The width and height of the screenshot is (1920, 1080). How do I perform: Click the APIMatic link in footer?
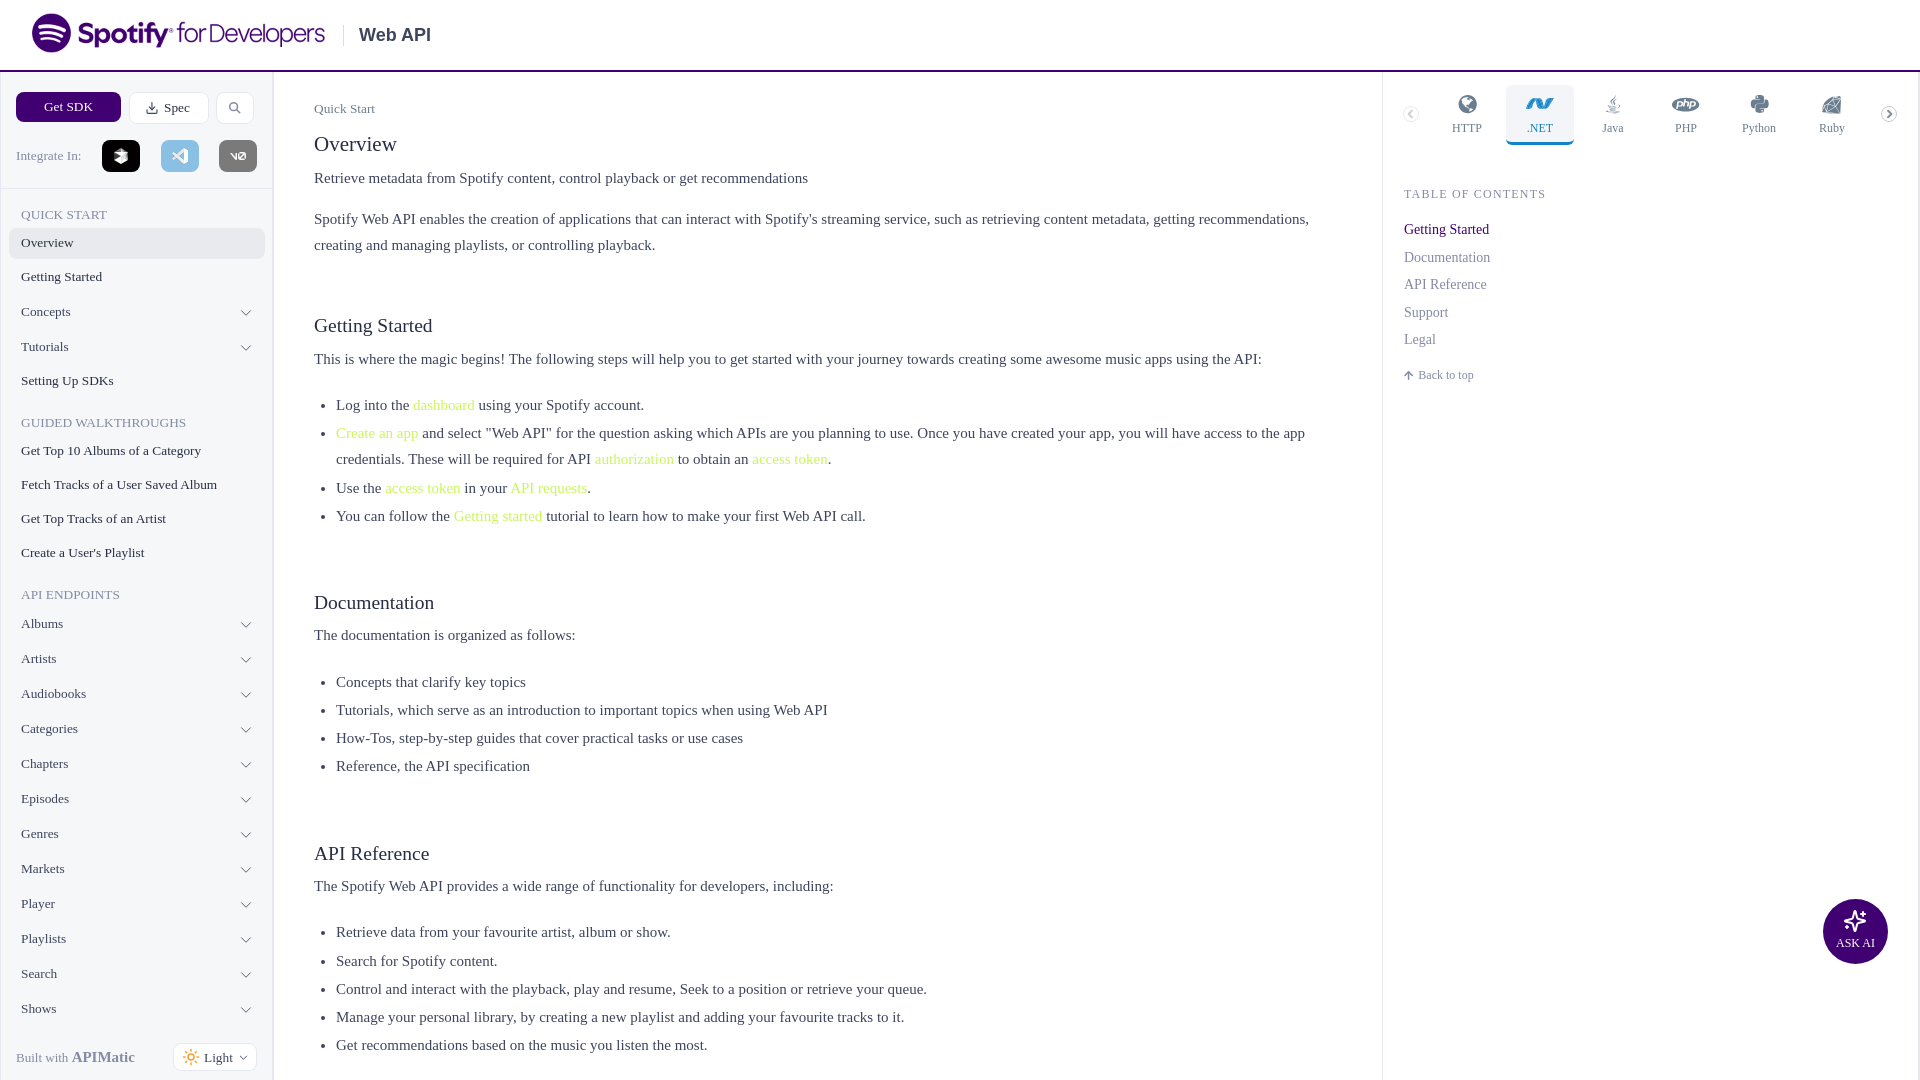pos(103,1057)
